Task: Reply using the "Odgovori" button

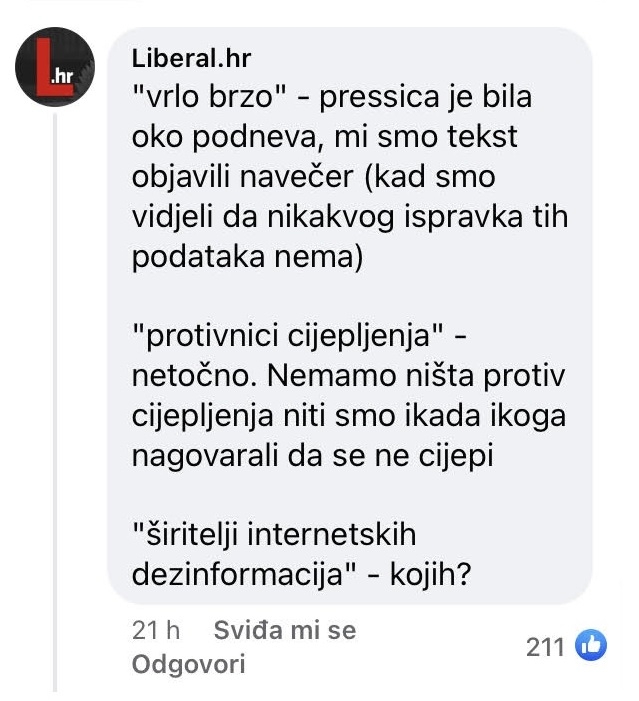Action: 188,665
